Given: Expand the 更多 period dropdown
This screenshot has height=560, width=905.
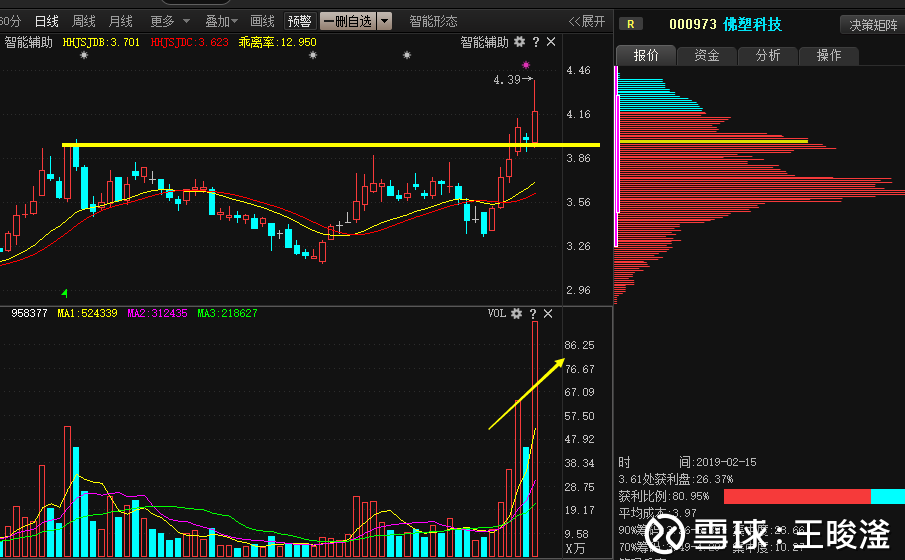Looking at the screenshot, I should point(170,21).
